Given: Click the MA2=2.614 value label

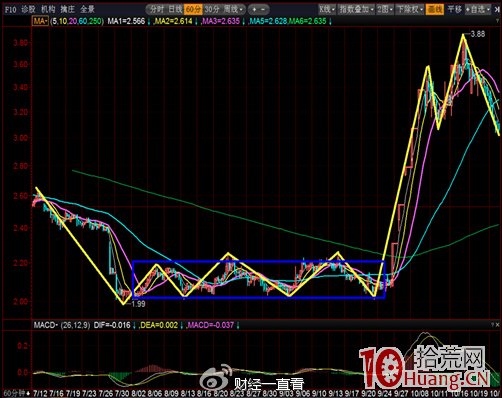Looking at the screenshot, I should click(x=174, y=21).
